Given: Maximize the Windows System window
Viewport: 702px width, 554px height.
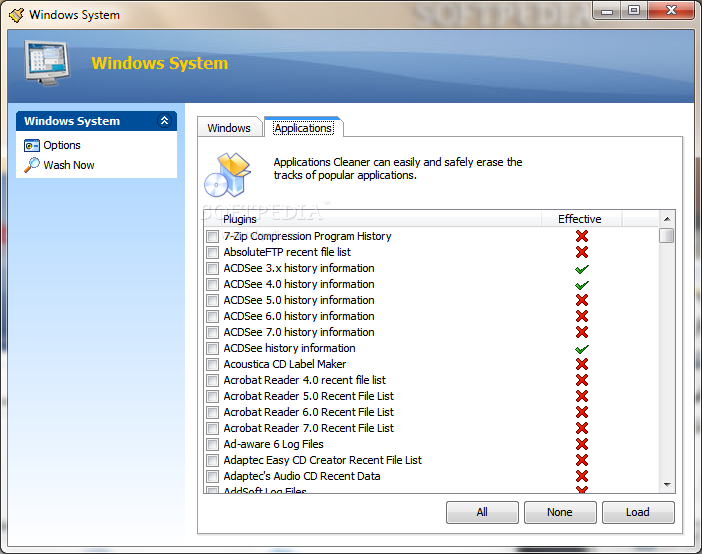Looking at the screenshot, I should (x=634, y=10).
